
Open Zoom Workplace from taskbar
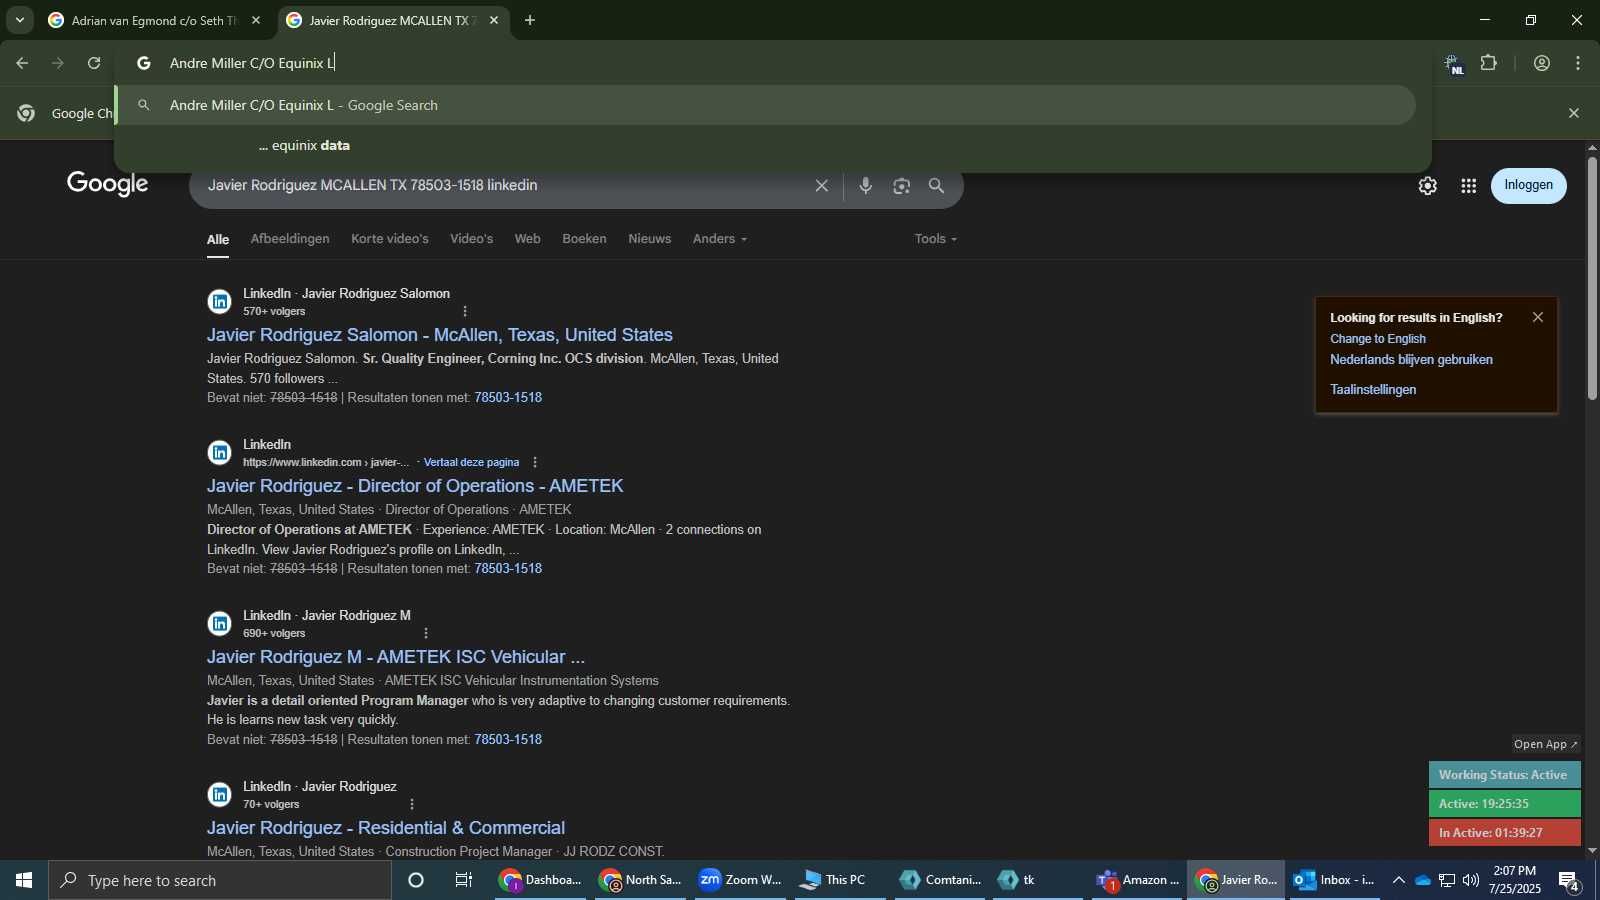click(740, 880)
